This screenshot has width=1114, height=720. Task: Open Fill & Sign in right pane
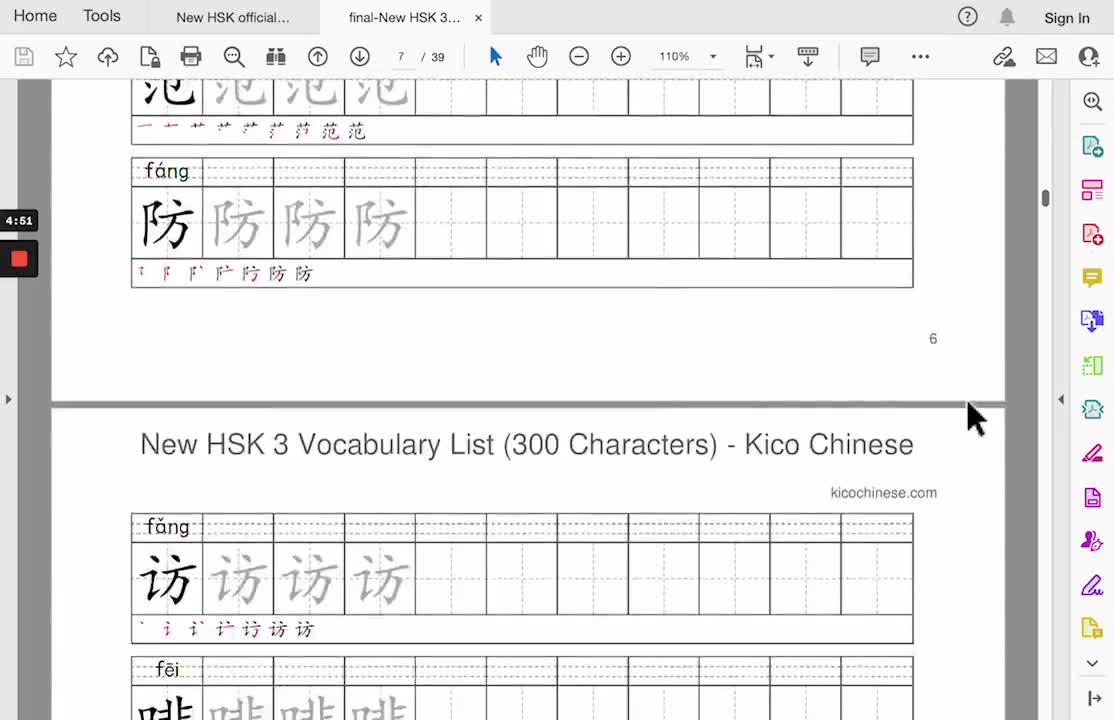[1092, 585]
